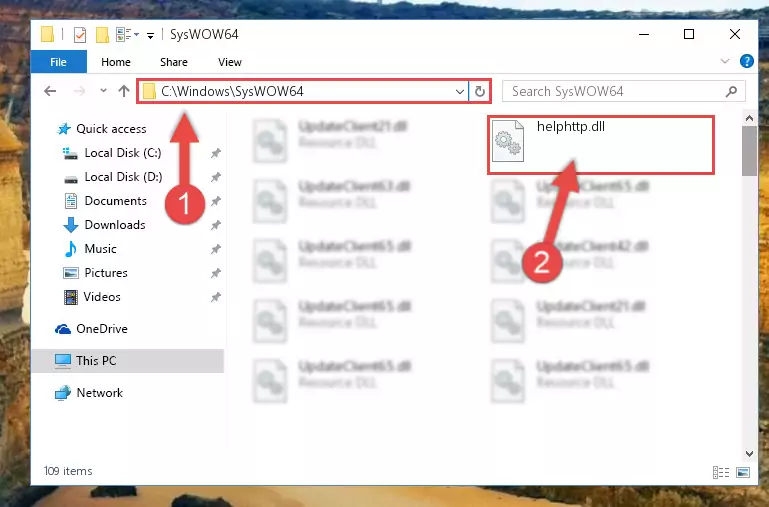Switch to Large icons view in status bar

[743, 472]
